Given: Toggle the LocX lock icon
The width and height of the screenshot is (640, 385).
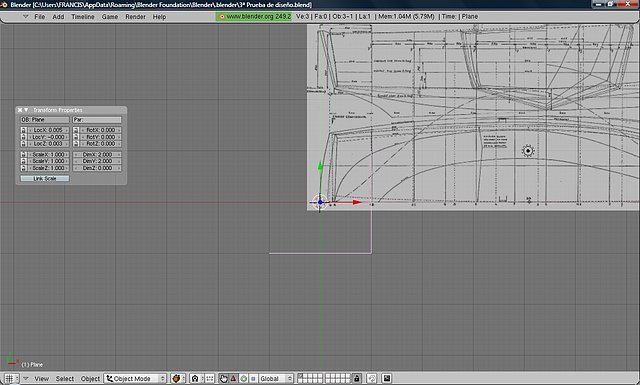Looking at the screenshot, I should (x=23, y=130).
